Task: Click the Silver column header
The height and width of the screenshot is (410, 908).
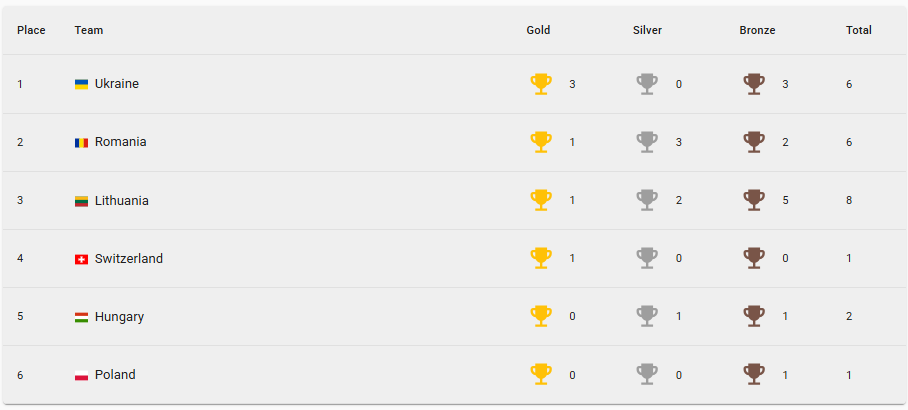Action: [x=647, y=30]
